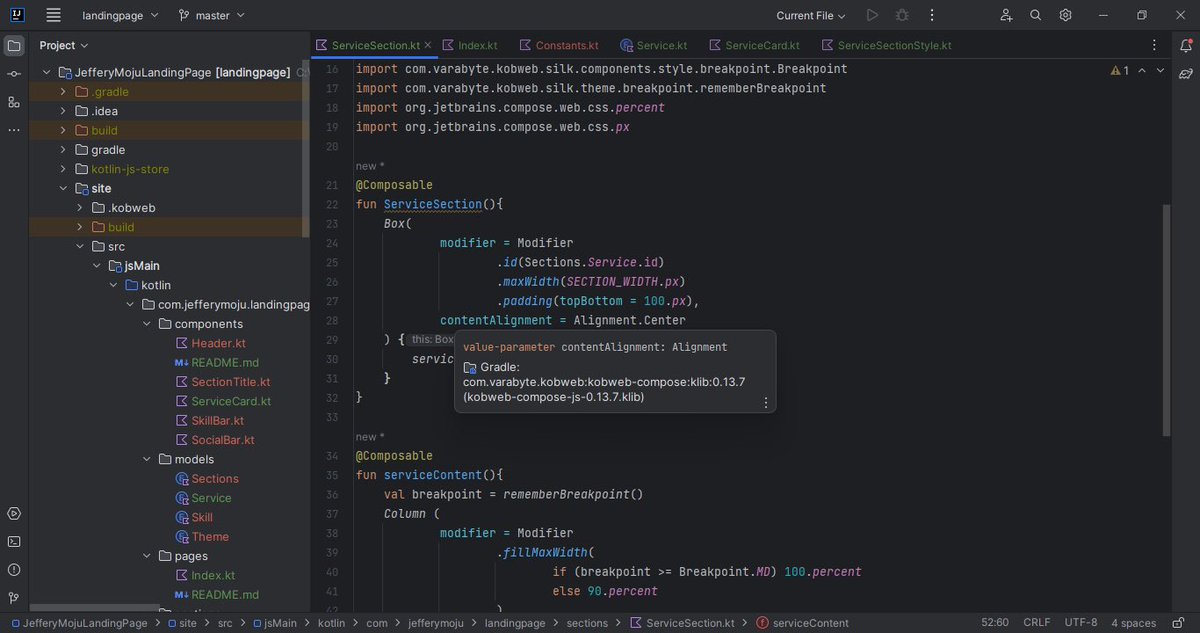Open the Commit tool window
Viewport: 1200px width, 633px height.
[14, 75]
